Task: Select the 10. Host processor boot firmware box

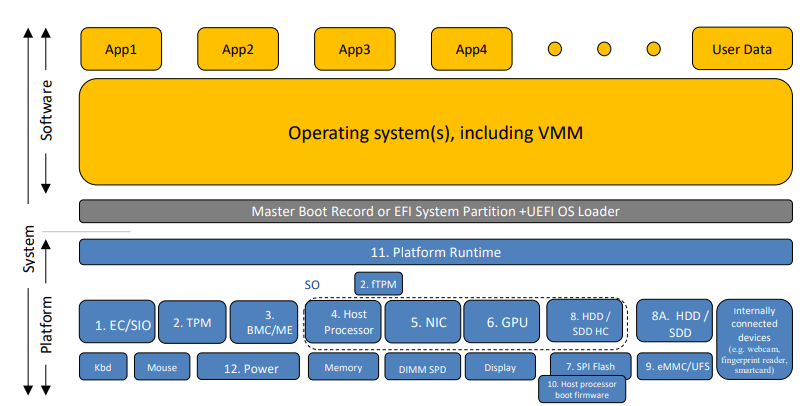Action: [x=584, y=390]
